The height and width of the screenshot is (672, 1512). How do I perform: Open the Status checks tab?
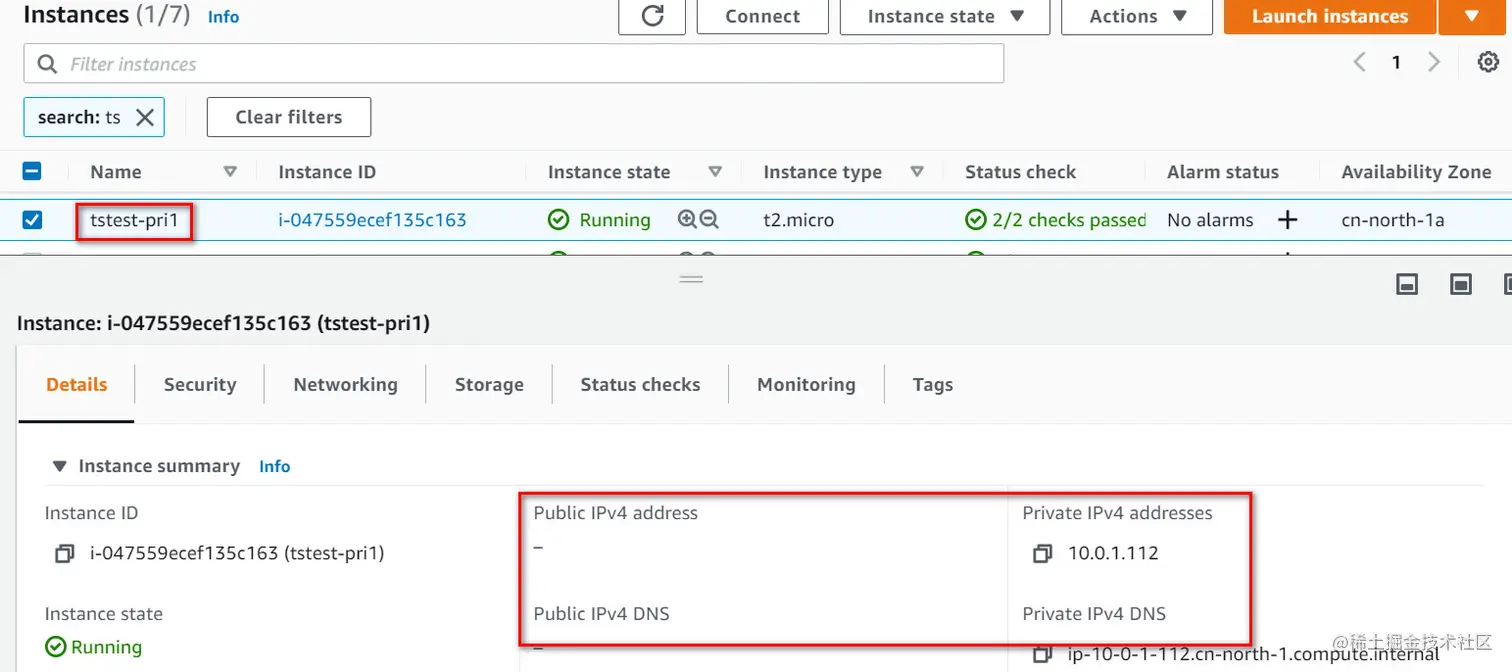point(640,384)
